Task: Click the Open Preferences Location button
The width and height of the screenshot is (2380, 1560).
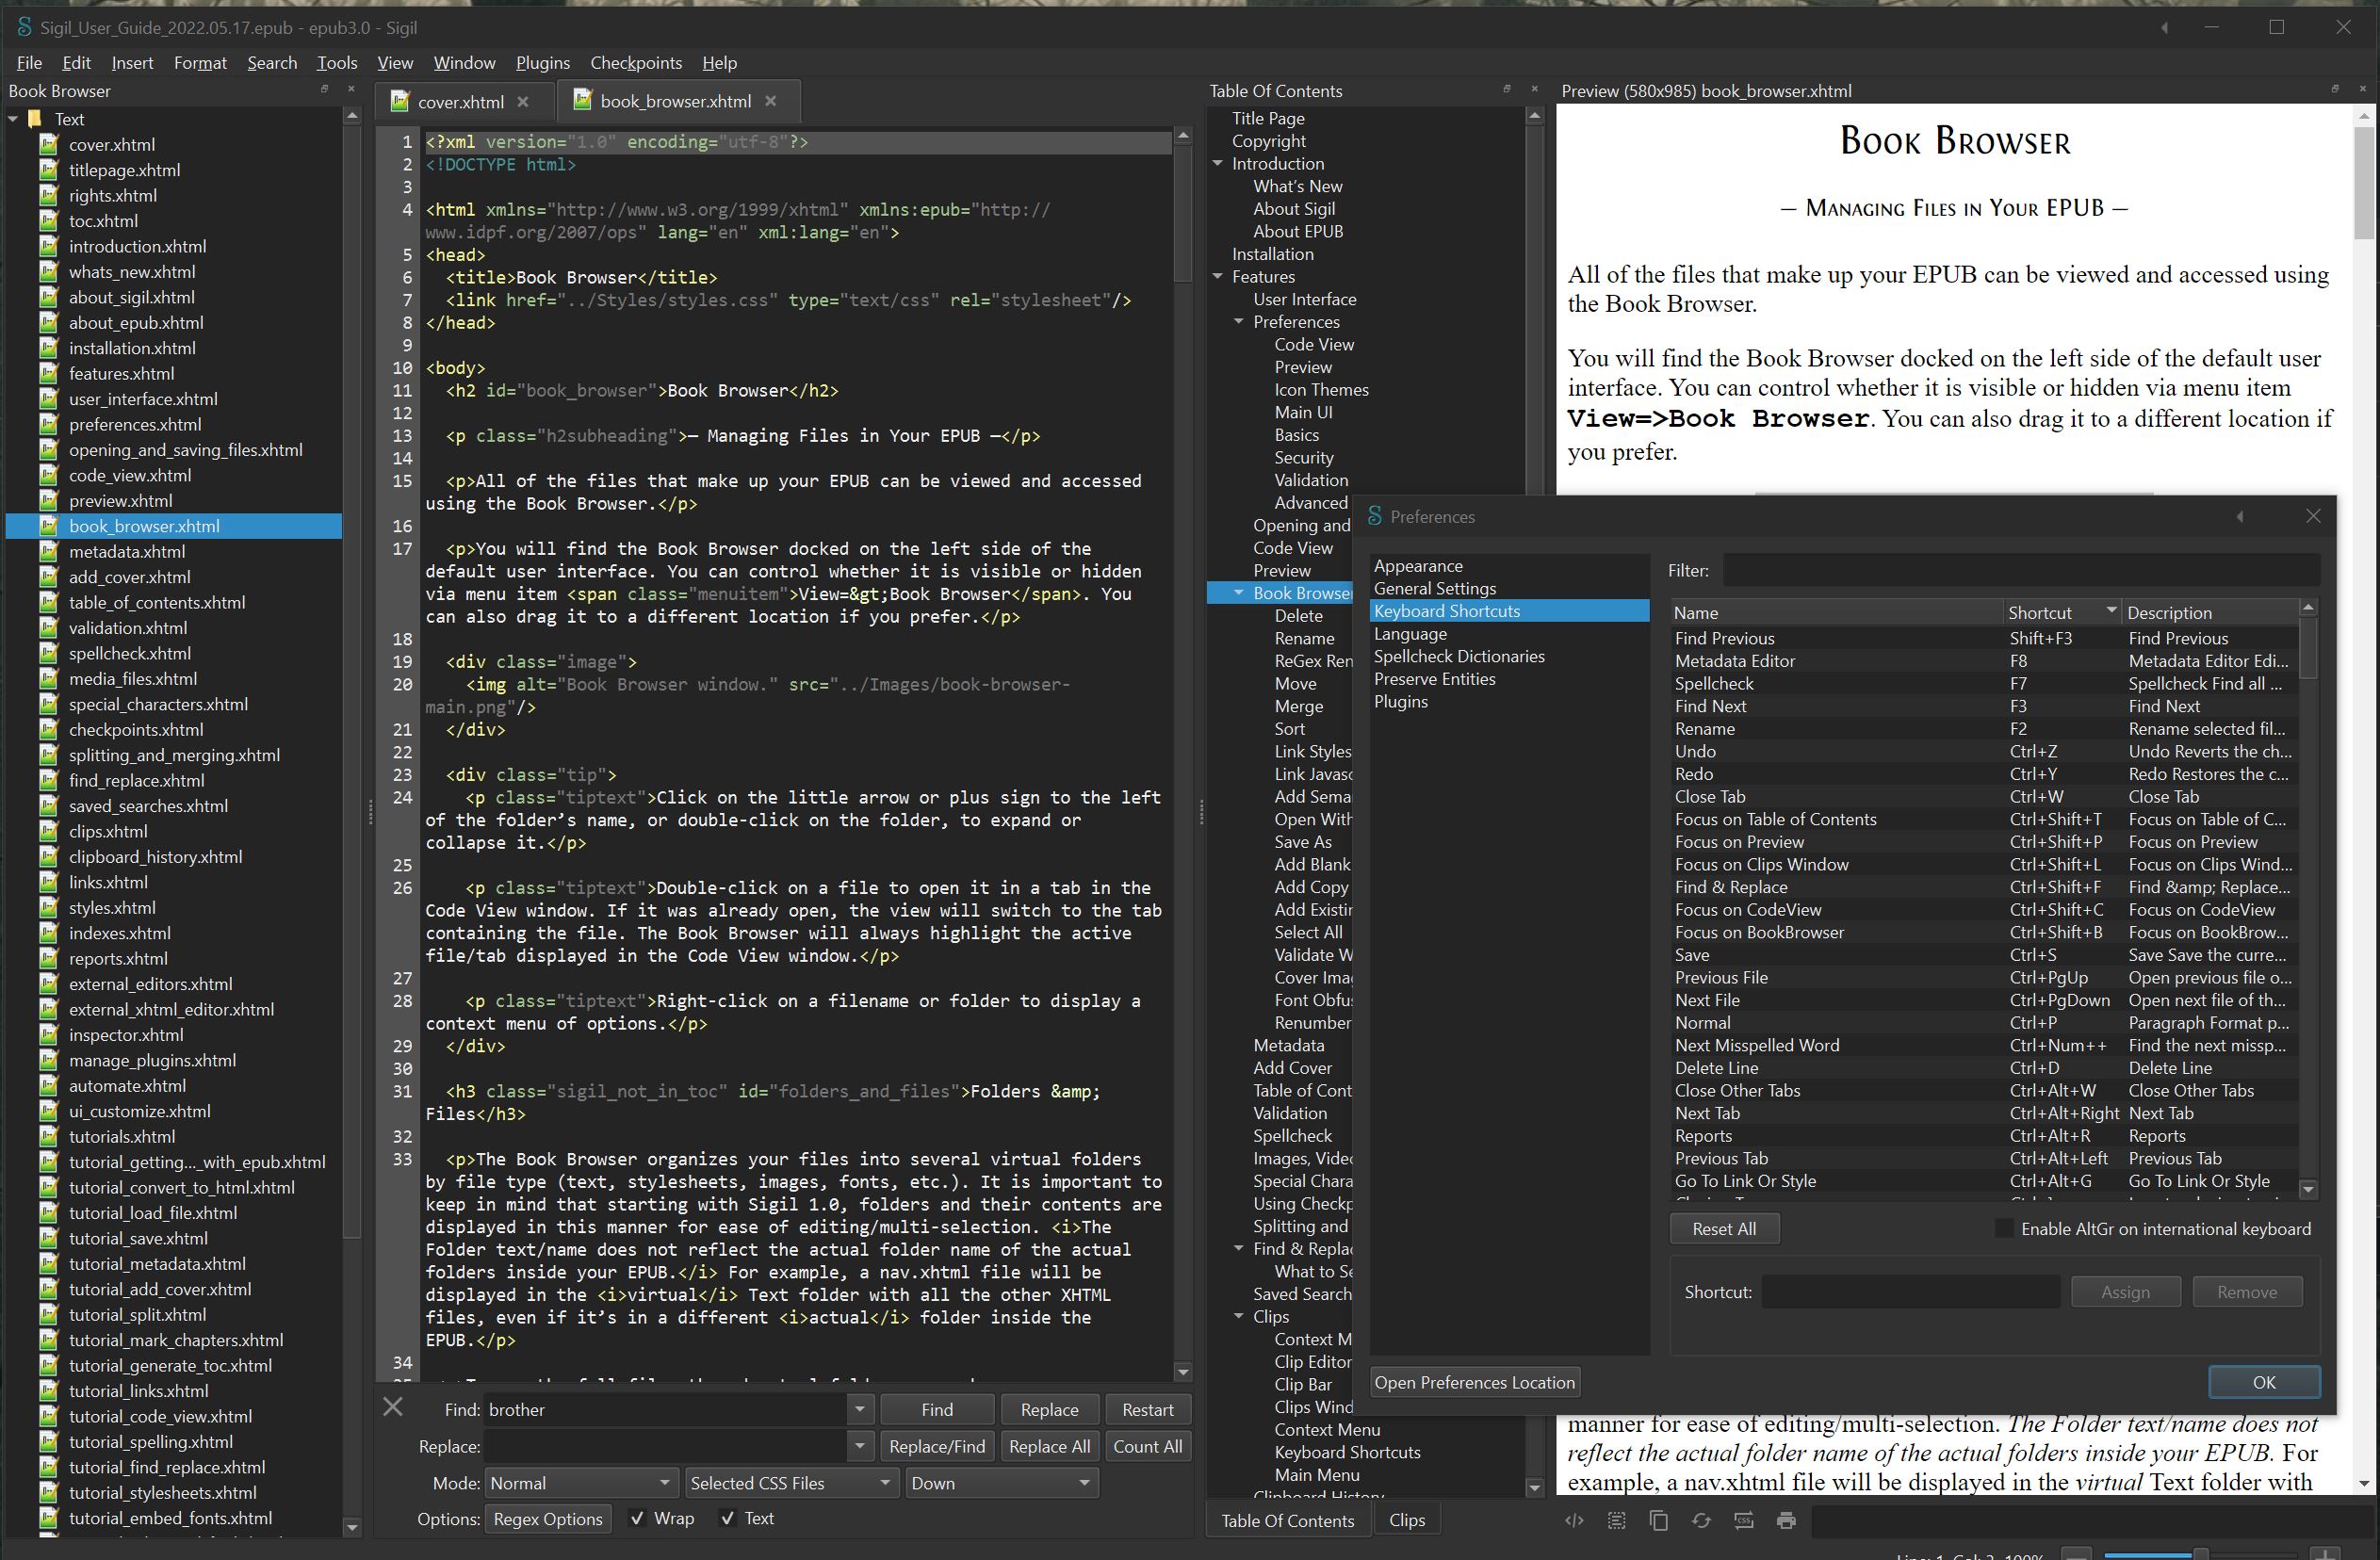Action: click(x=1474, y=1382)
